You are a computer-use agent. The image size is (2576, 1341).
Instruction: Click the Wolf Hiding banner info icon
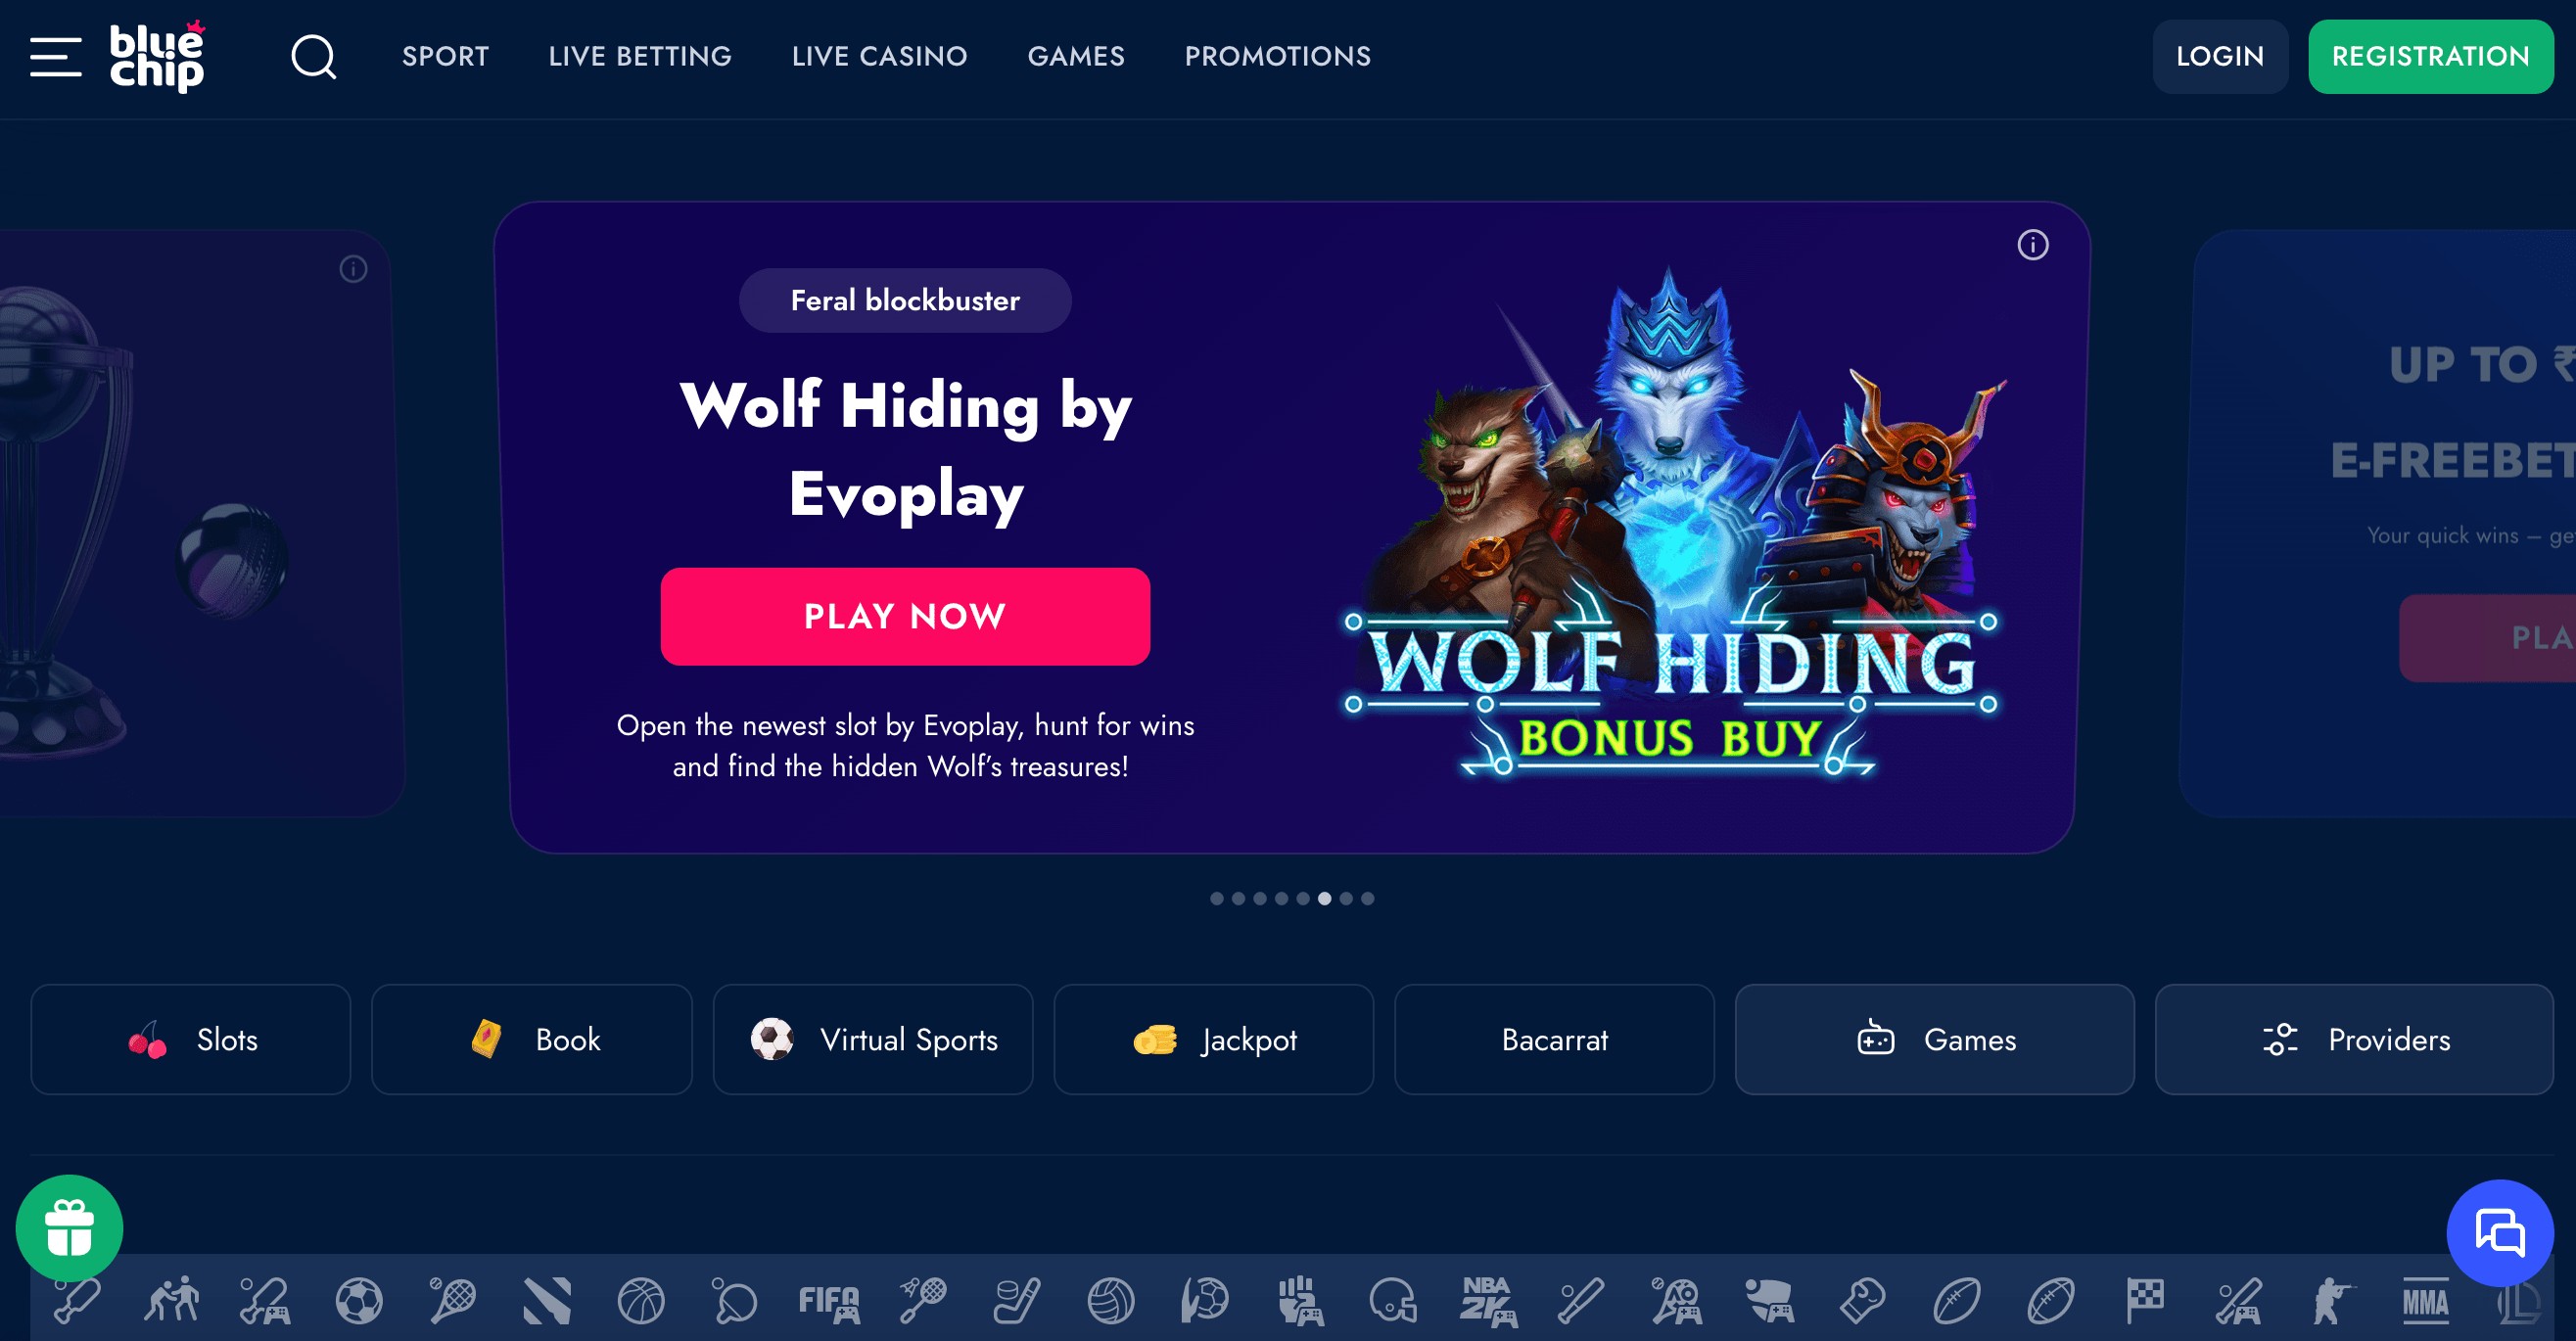(x=2033, y=245)
